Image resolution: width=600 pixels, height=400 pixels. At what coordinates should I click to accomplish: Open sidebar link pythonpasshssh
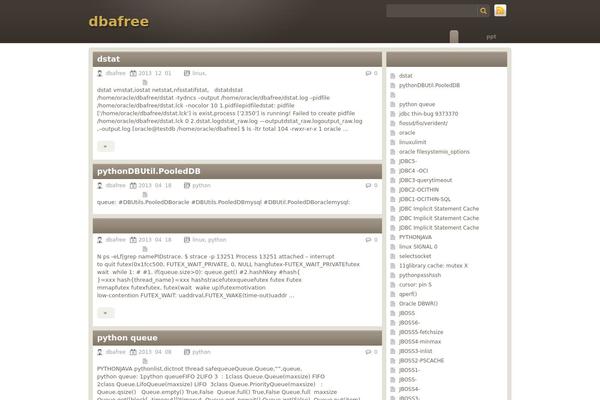tap(420, 275)
